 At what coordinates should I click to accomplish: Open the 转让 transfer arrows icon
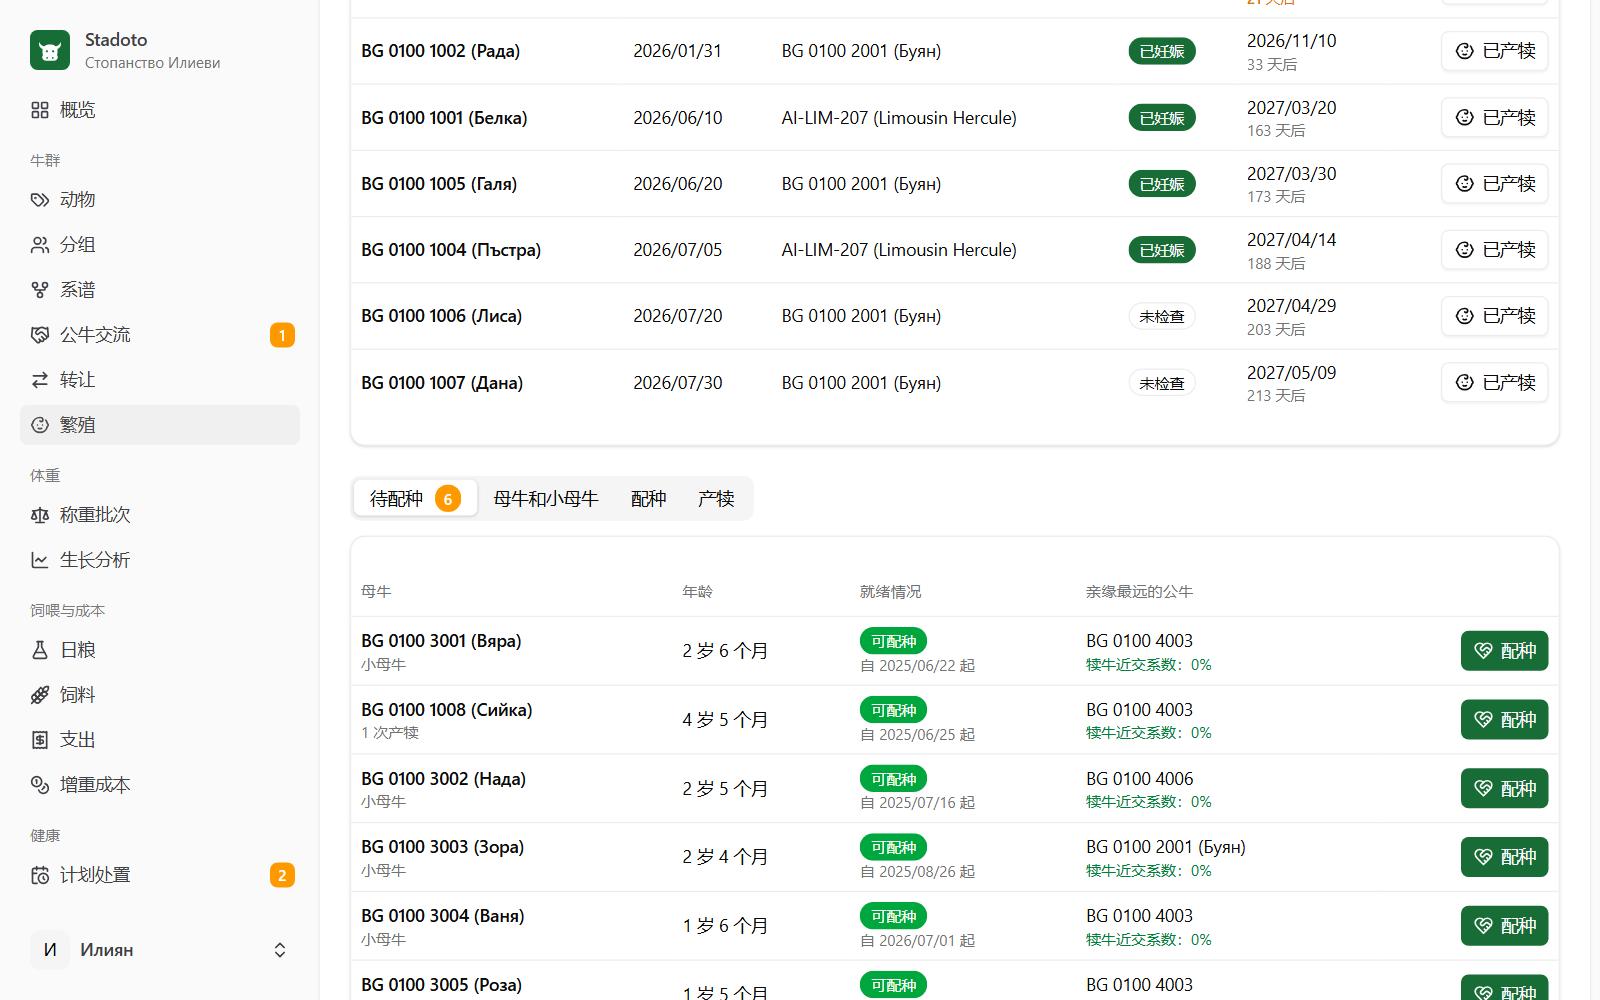[x=40, y=380]
